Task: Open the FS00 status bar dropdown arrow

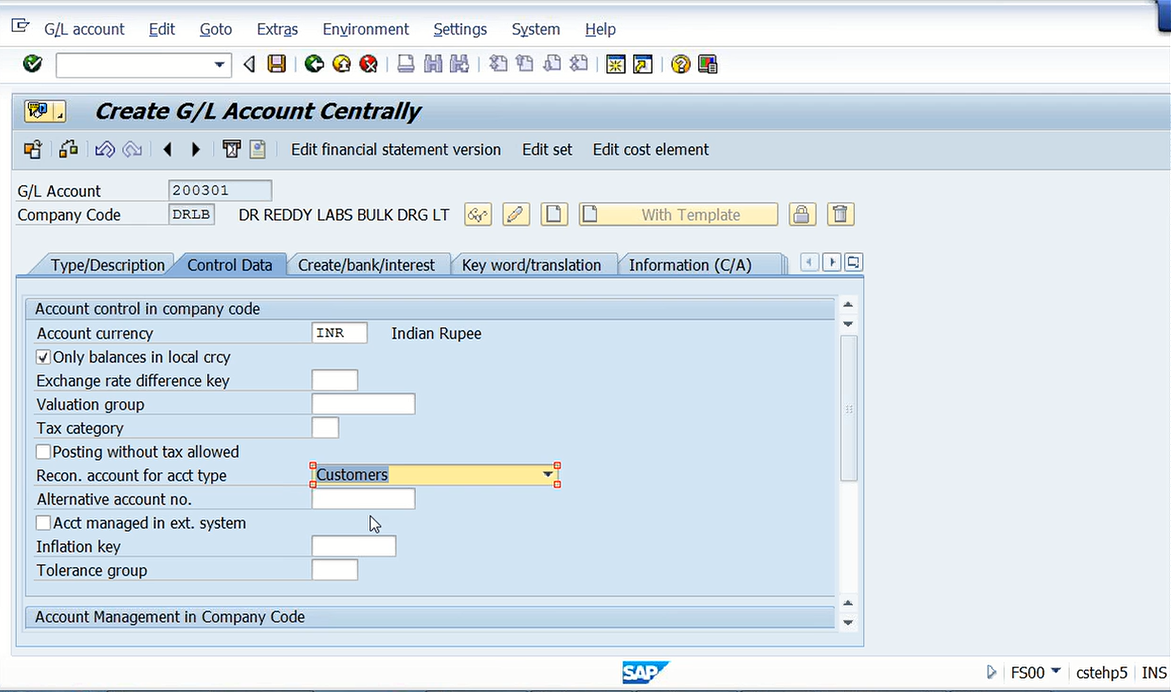Action: (1055, 671)
